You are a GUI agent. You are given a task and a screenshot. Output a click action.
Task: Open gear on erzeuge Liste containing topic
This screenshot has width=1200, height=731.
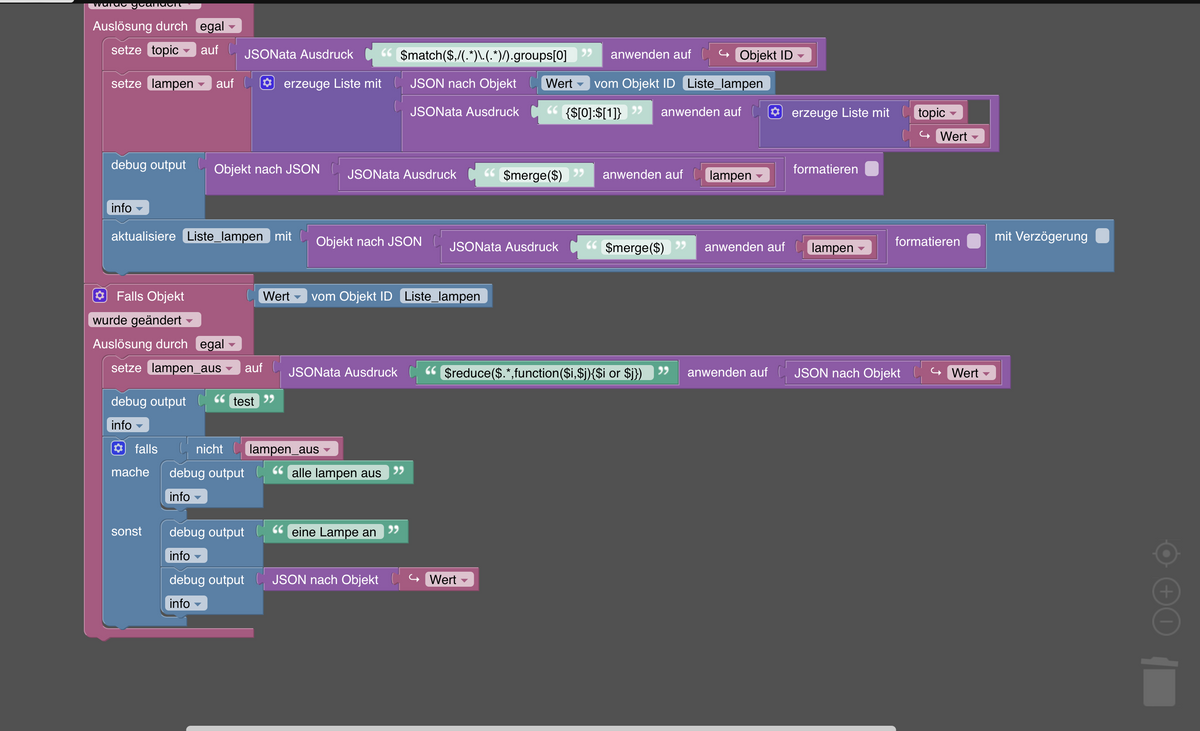pyautogui.click(x=775, y=113)
